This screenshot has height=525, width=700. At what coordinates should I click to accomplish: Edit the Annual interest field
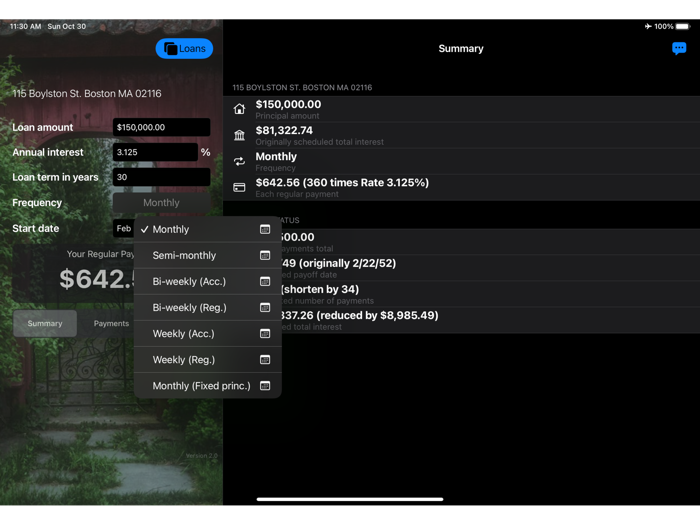[x=155, y=152]
